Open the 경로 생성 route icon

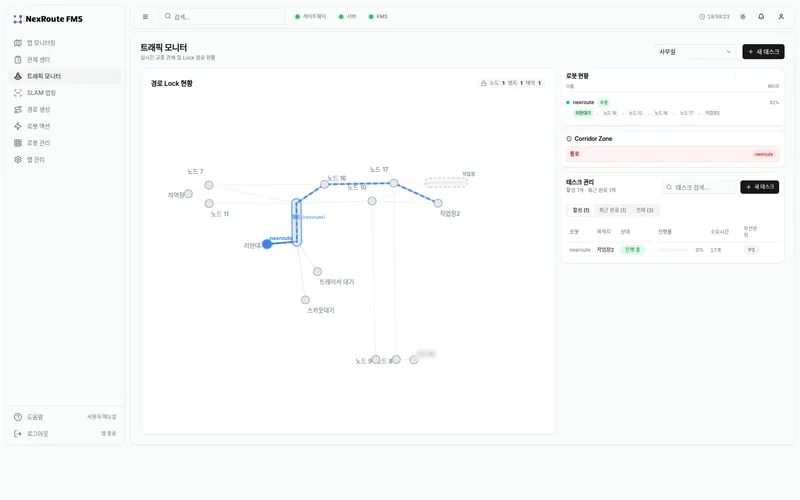tap(18, 110)
